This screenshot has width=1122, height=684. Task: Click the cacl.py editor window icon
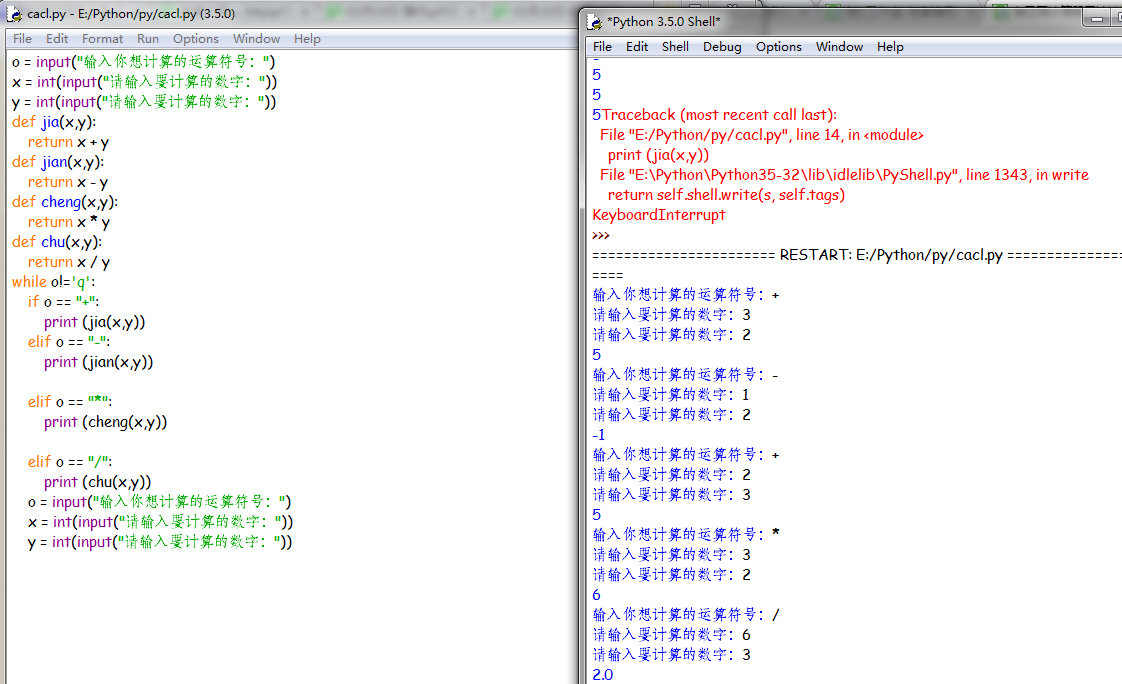coord(14,14)
